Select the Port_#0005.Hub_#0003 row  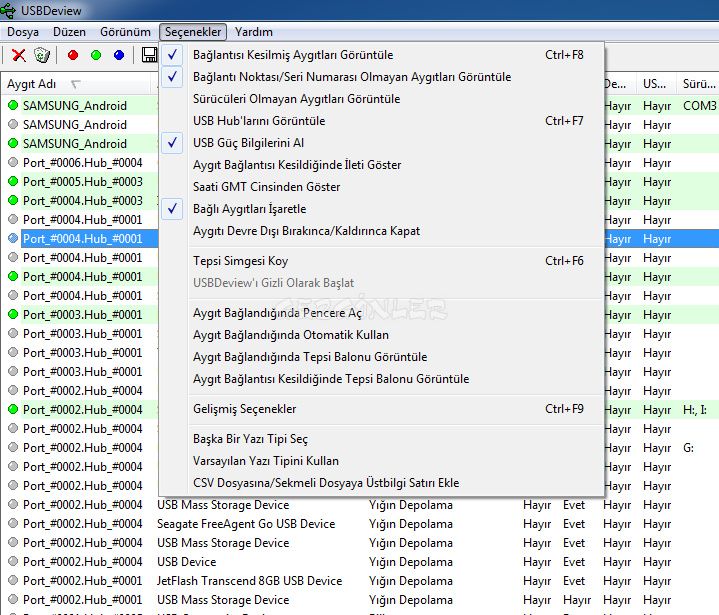click(79, 182)
